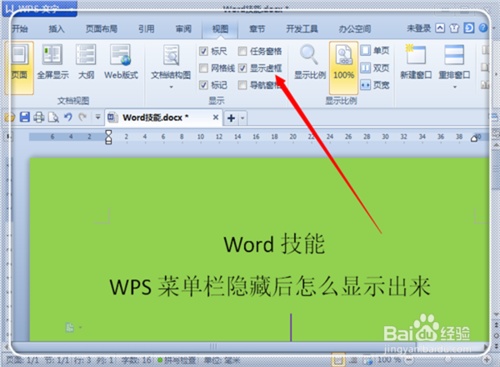Open the 章节 ribbon tab
500x367 pixels.
[x=257, y=29]
